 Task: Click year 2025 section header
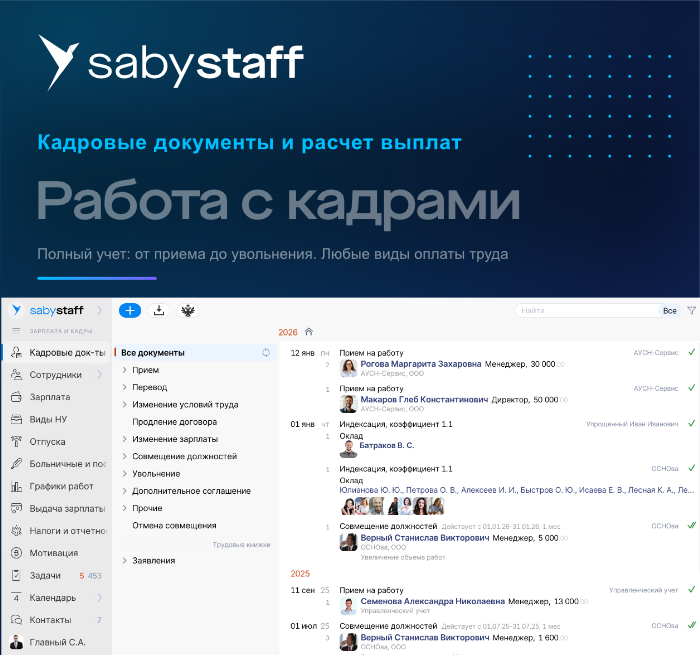coord(300,574)
